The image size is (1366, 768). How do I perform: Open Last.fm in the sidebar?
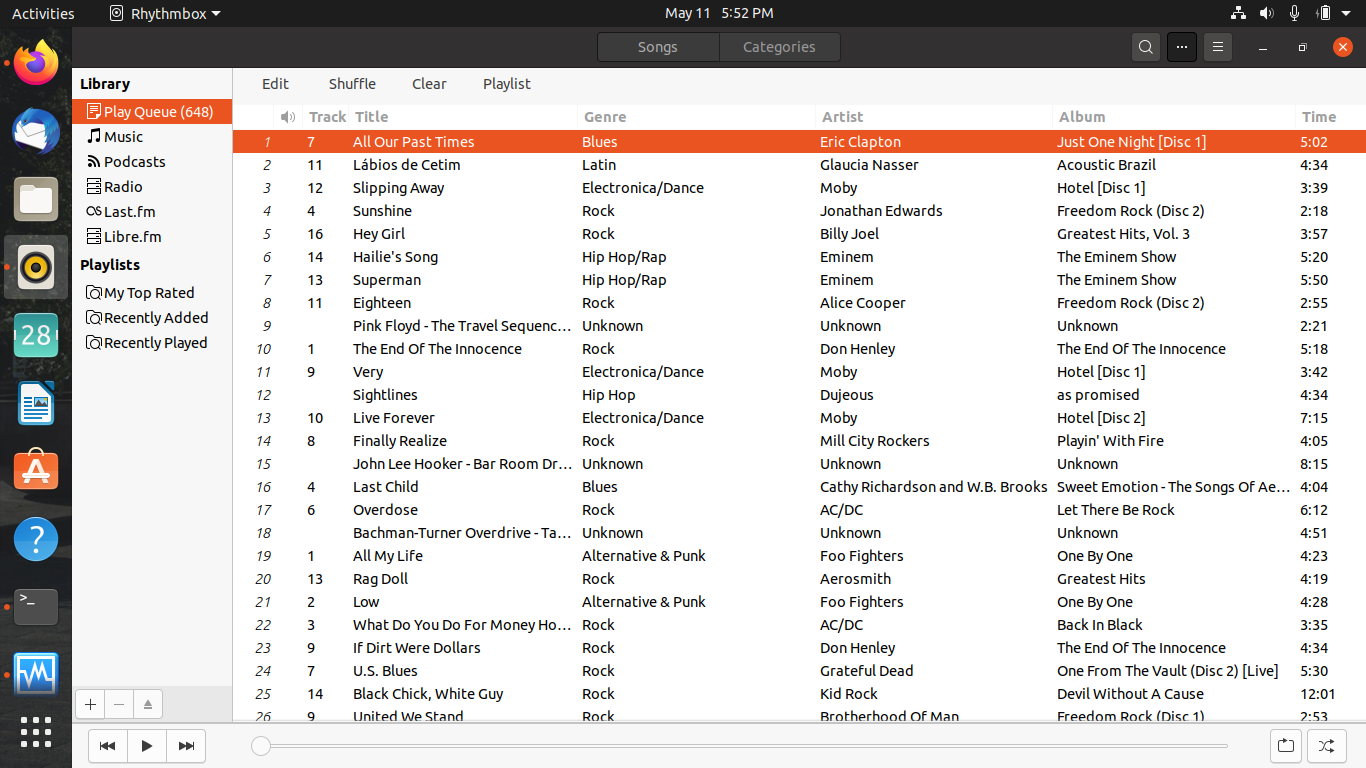152,212
